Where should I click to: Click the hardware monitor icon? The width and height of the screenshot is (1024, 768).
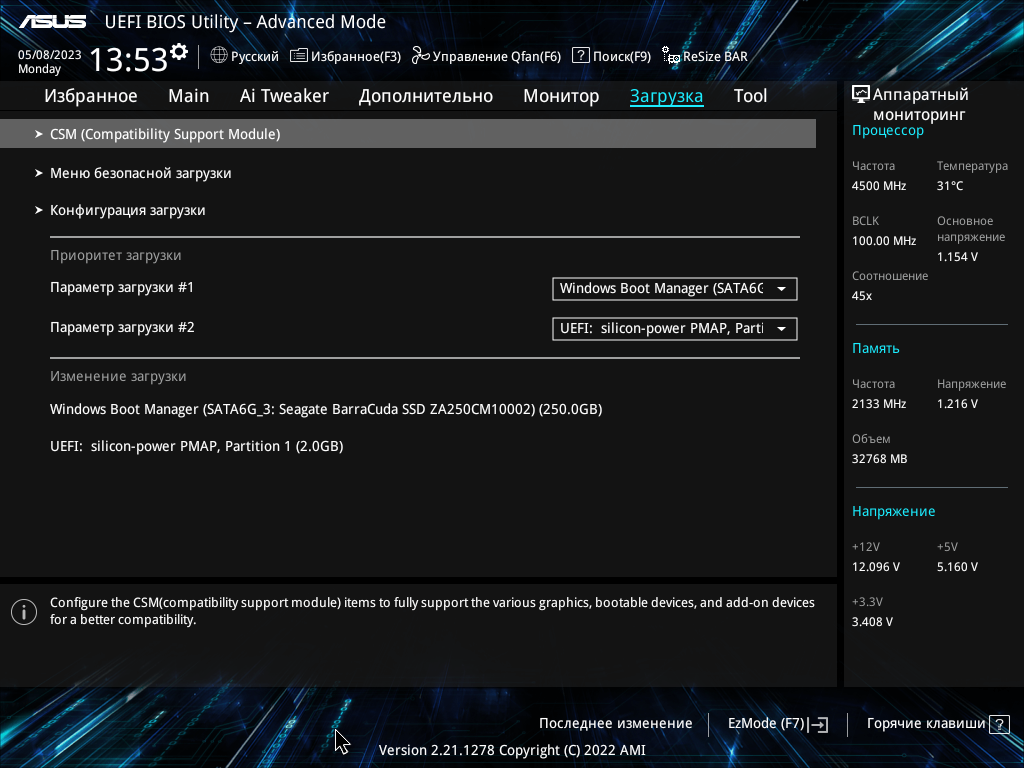(x=860, y=95)
